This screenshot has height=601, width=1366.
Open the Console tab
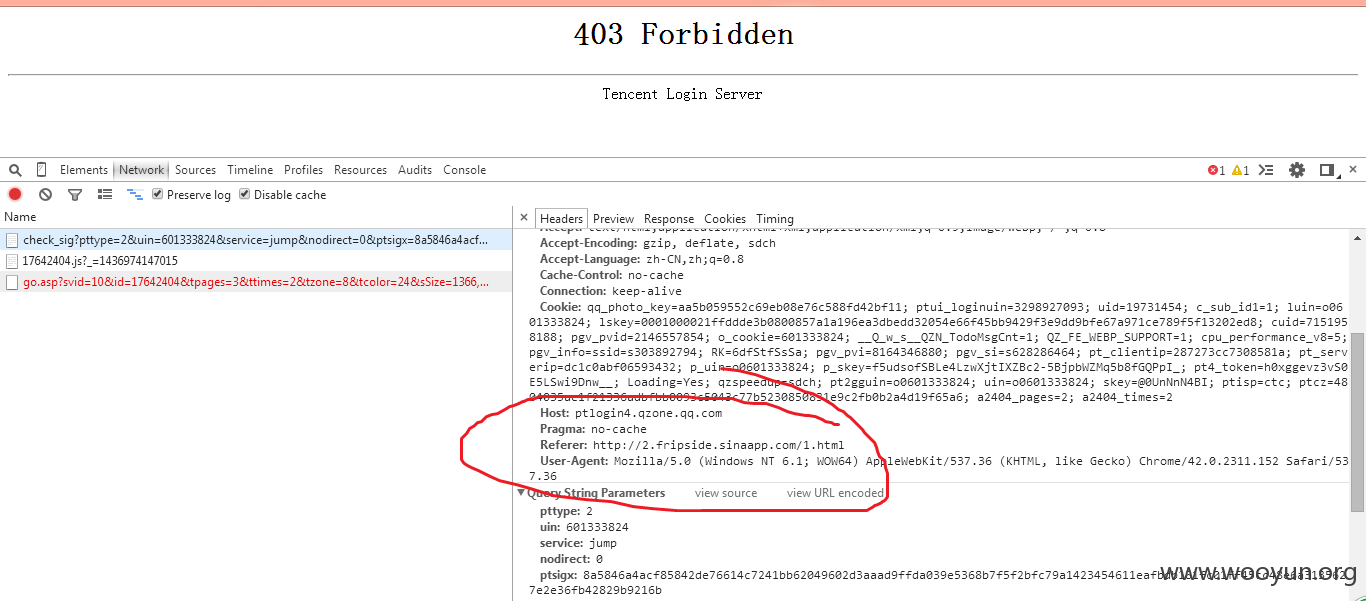click(464, 170)
